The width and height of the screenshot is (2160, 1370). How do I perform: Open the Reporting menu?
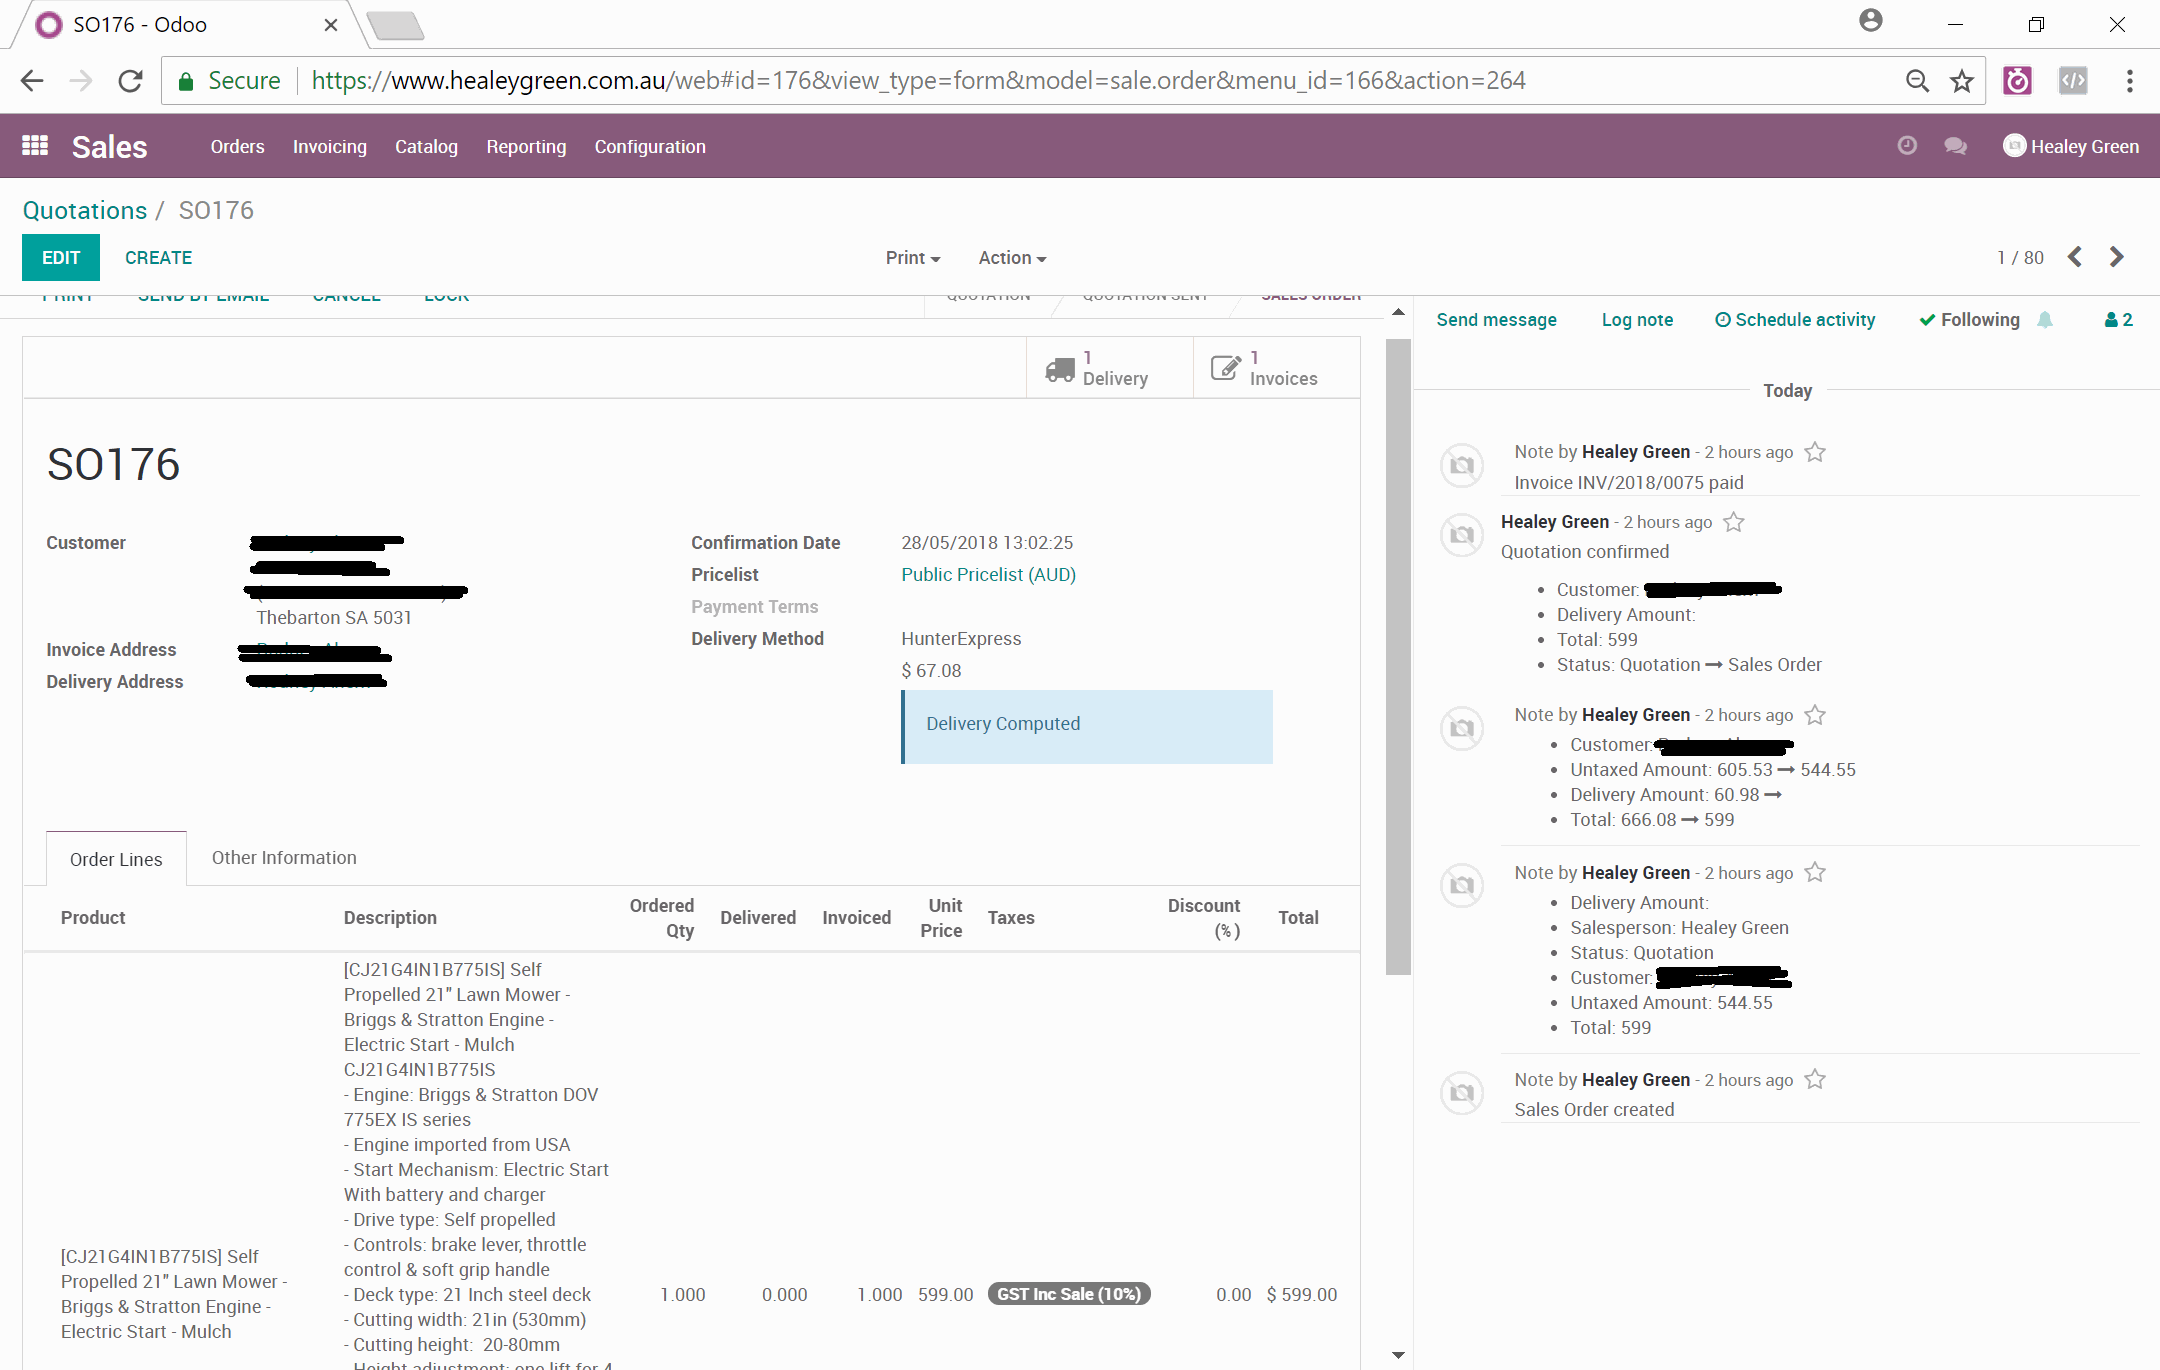click(x=526, y=146)
